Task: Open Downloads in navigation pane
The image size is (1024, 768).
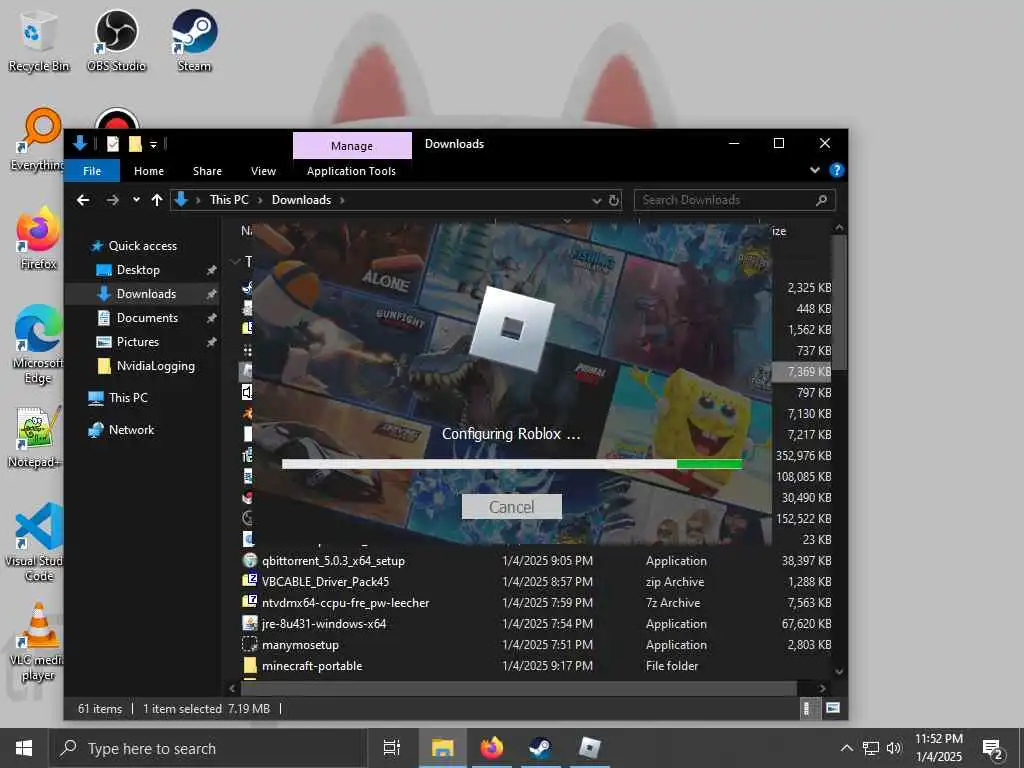Action: coord(146,294)
